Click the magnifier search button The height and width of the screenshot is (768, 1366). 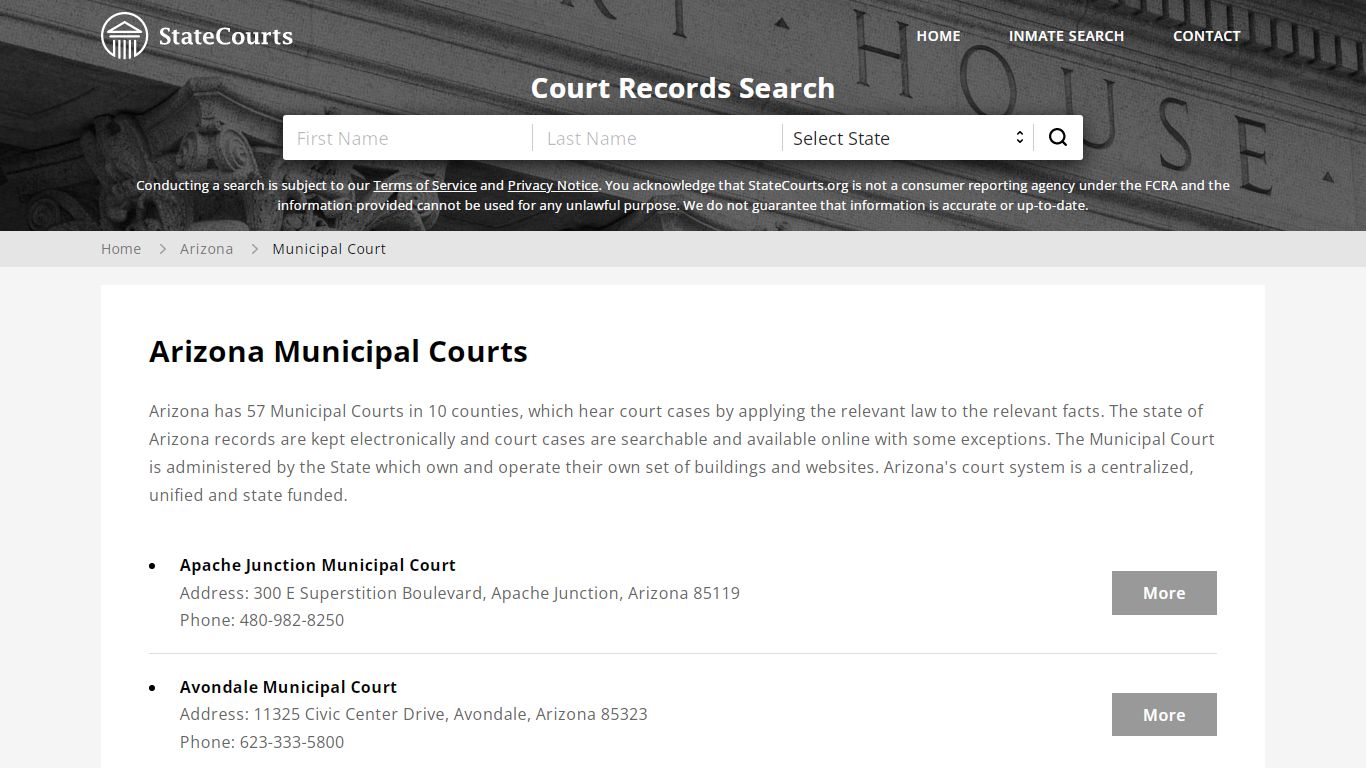point(1058,138)
